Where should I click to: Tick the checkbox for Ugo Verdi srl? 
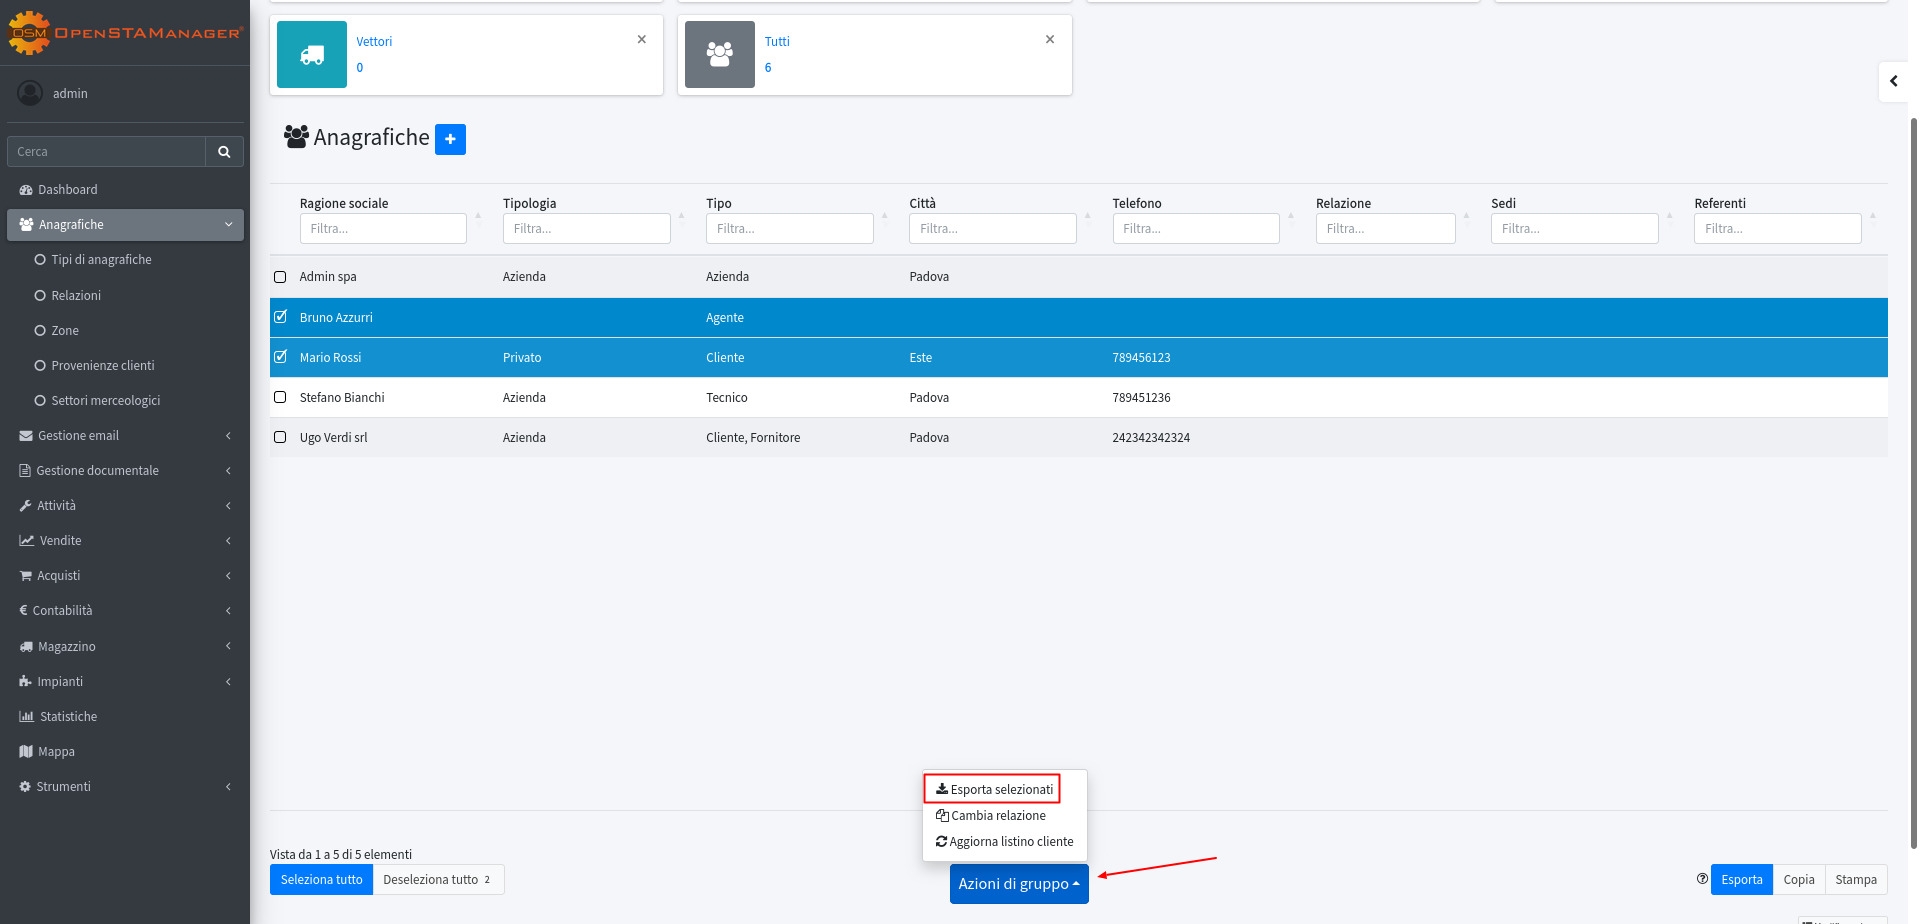tap(280, 438)
